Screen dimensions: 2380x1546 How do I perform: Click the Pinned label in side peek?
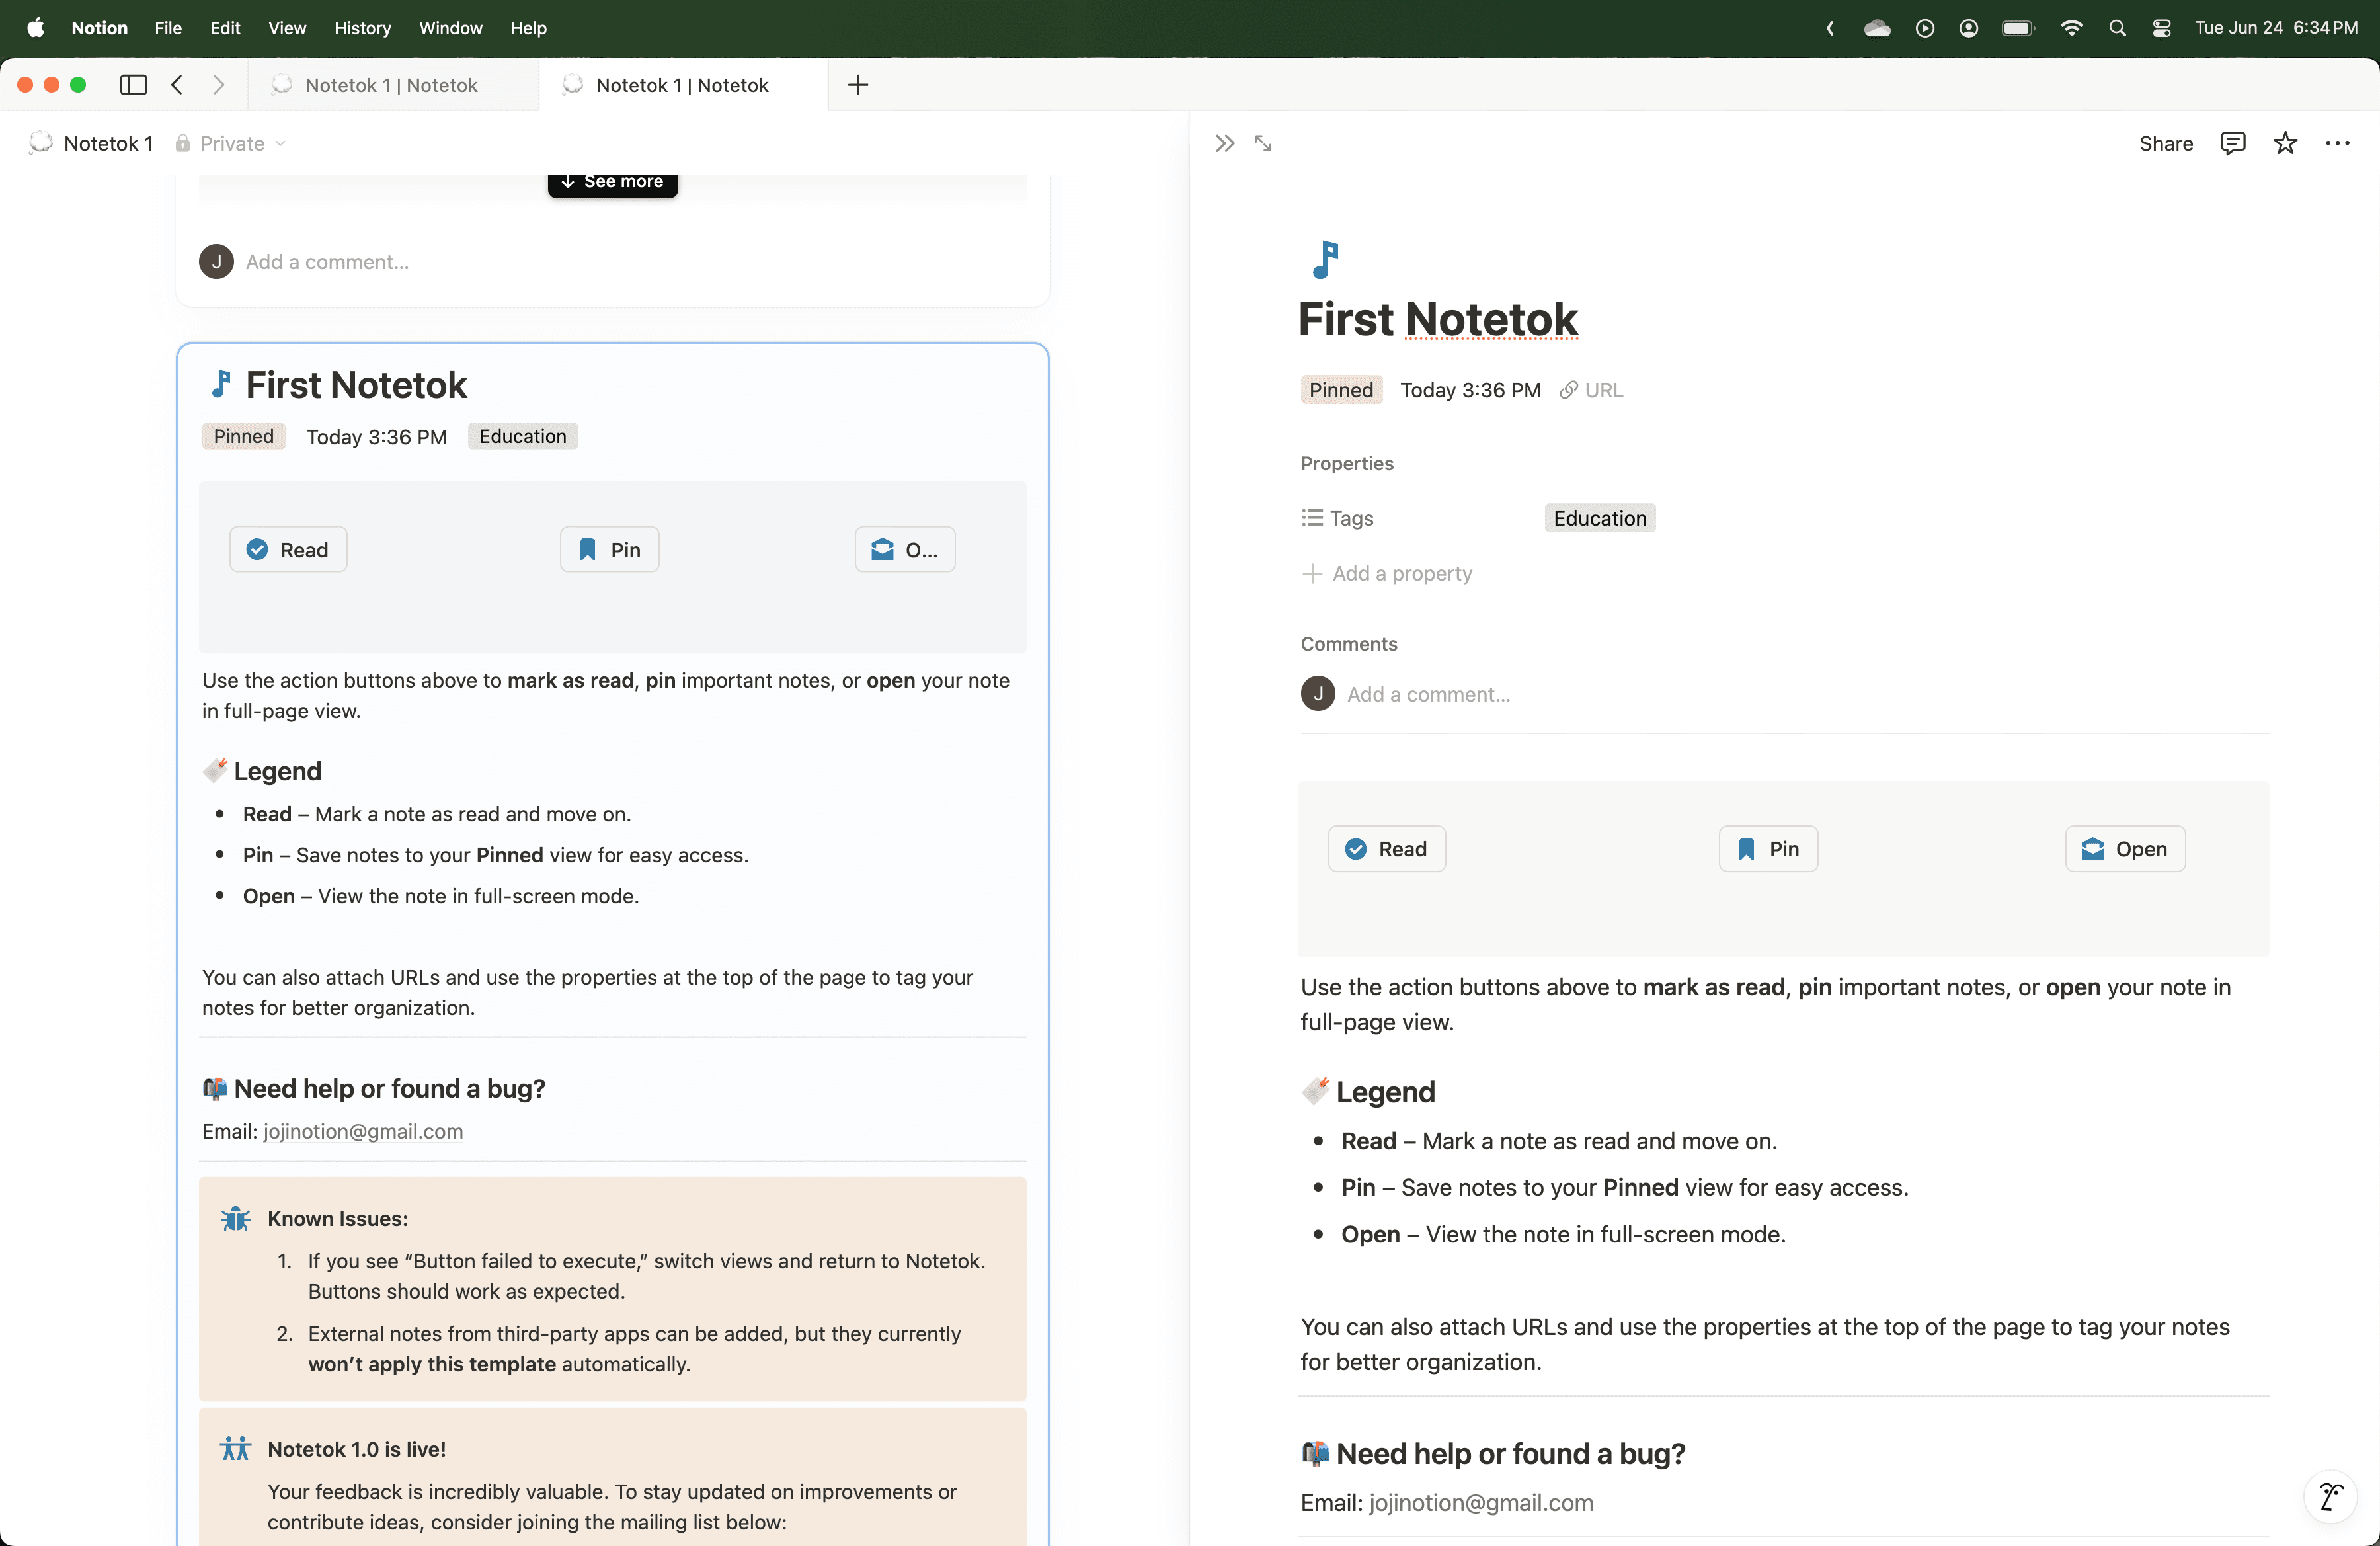tap(1341, 390)
